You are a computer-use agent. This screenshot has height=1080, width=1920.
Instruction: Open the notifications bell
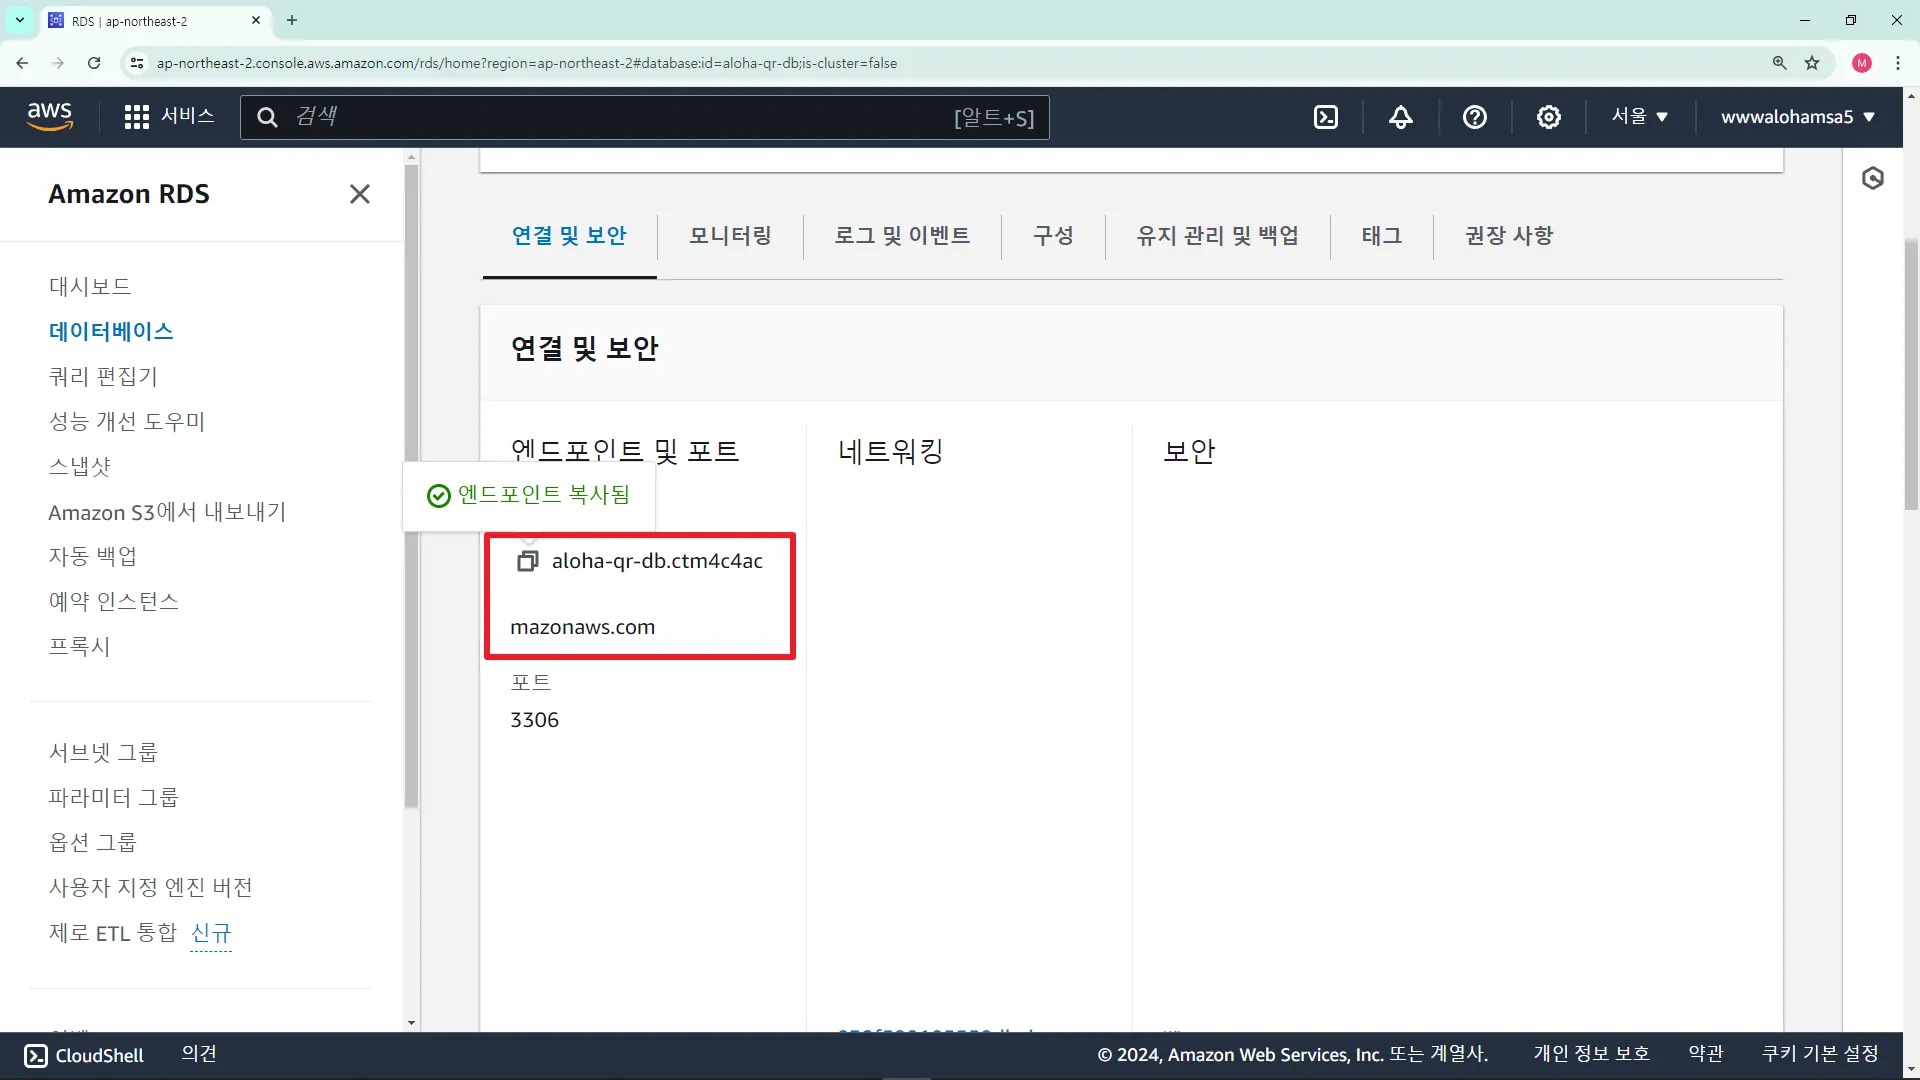coord(1401,117)
